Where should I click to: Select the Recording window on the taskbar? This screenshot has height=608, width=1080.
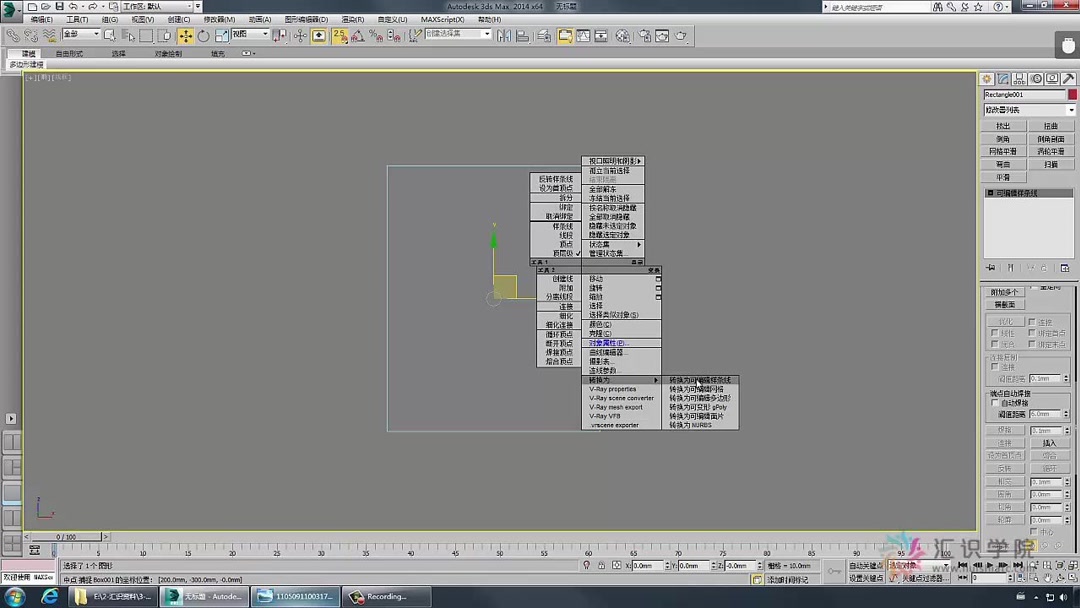(x=386, y=596)
